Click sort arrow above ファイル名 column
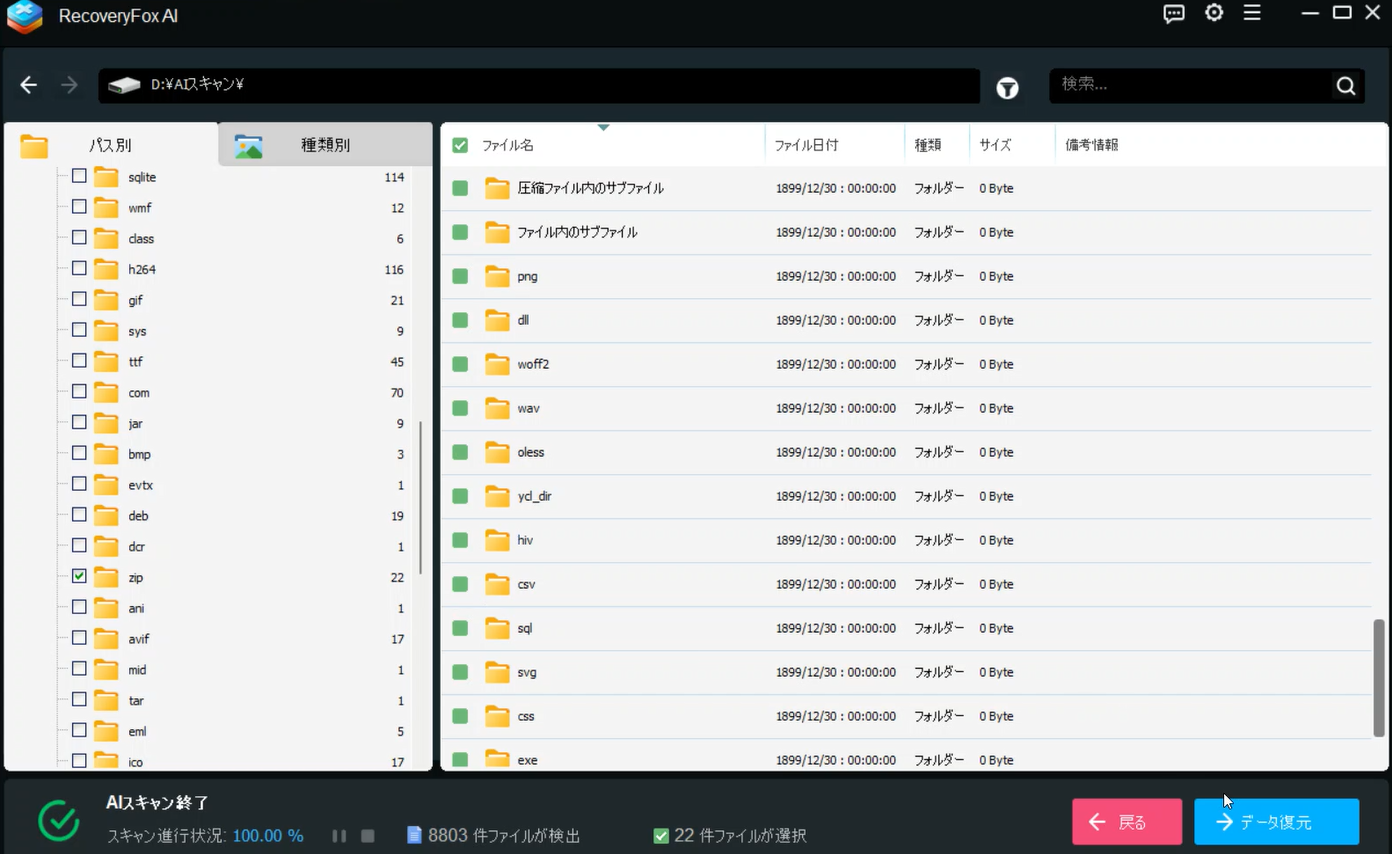 click(x=603, y=128)
